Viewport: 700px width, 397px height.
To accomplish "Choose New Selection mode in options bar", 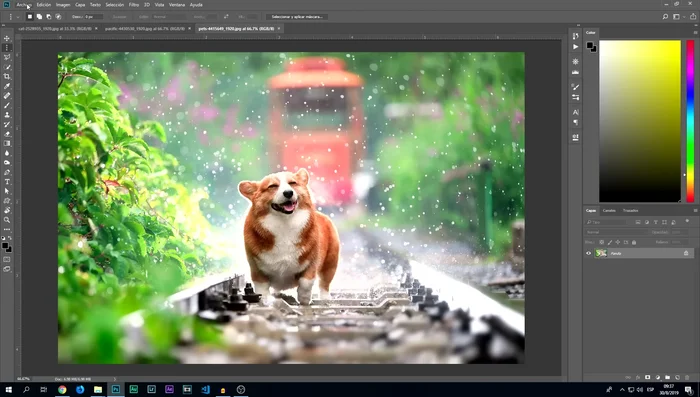I will coord(30,17).
